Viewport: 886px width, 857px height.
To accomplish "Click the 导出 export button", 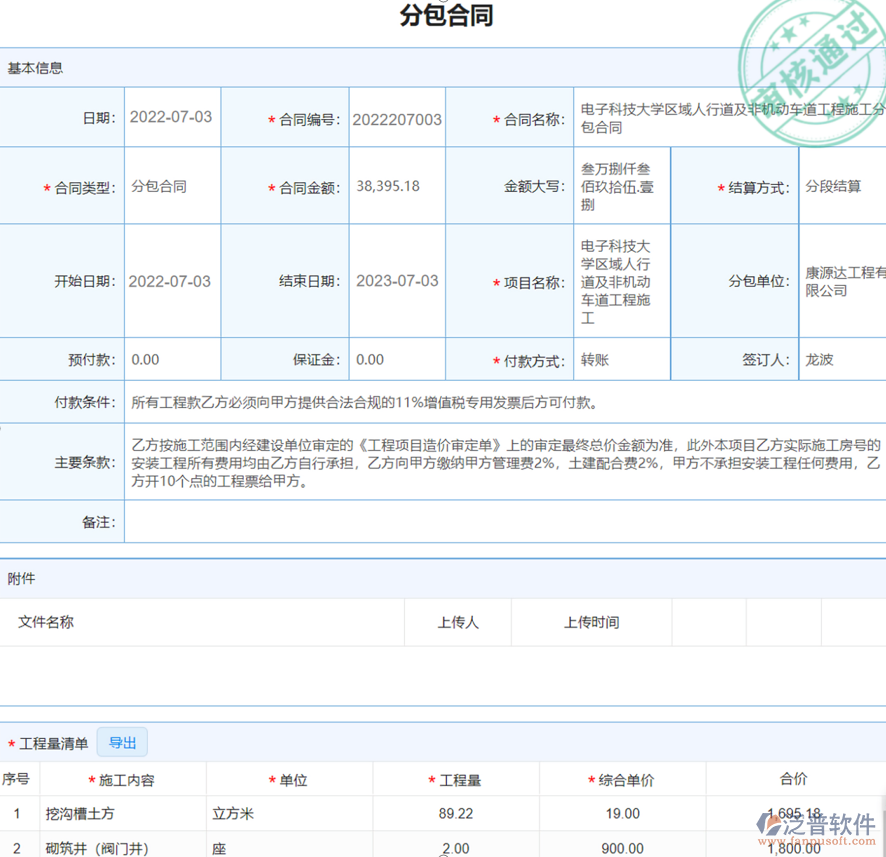I will pos(122,742).
